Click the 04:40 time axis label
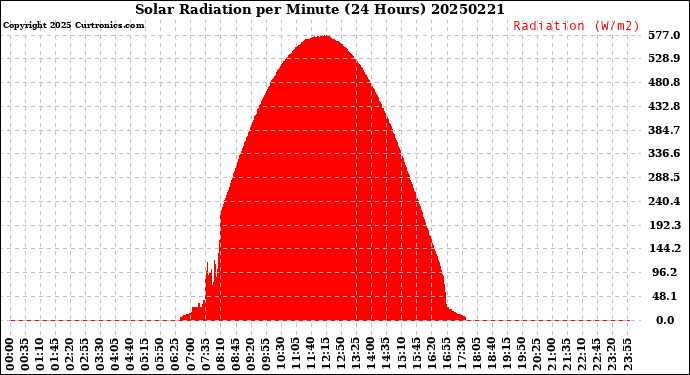 pyautogui.click(x=130, y=355)
